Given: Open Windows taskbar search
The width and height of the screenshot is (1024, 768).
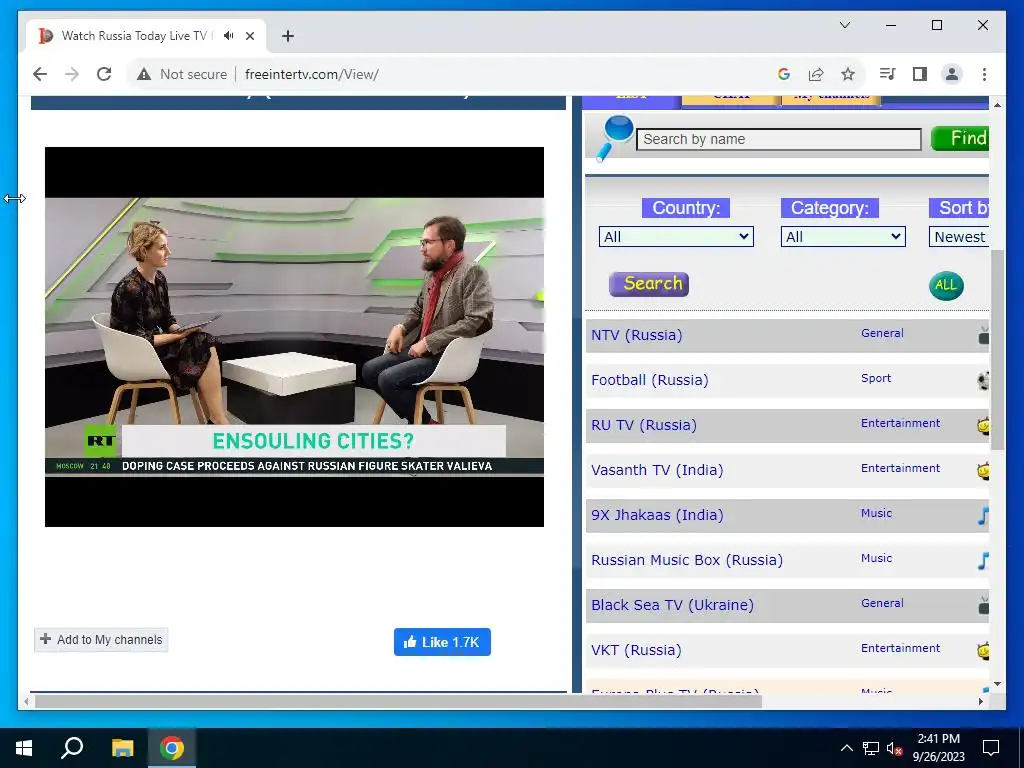Looking at the screenshot, I should pyautogui.click(x=72, y=748).
